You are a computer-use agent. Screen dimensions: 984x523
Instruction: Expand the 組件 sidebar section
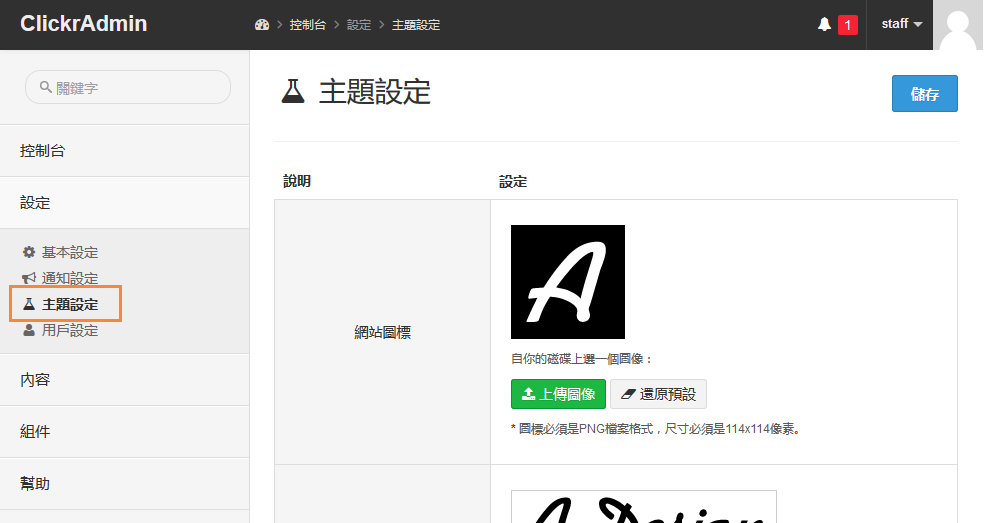pos(125,432)
